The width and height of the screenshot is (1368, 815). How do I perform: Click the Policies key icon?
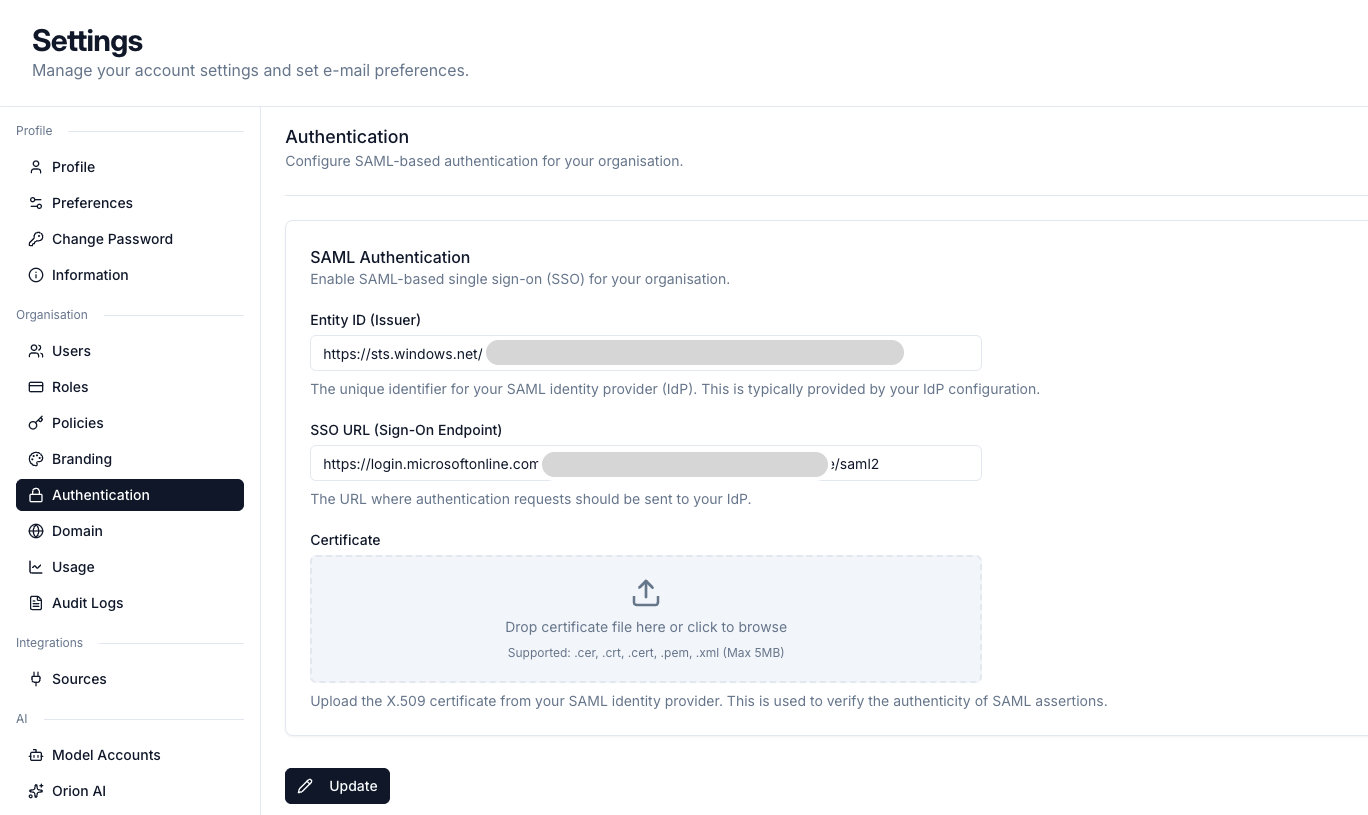pos(34,423)
